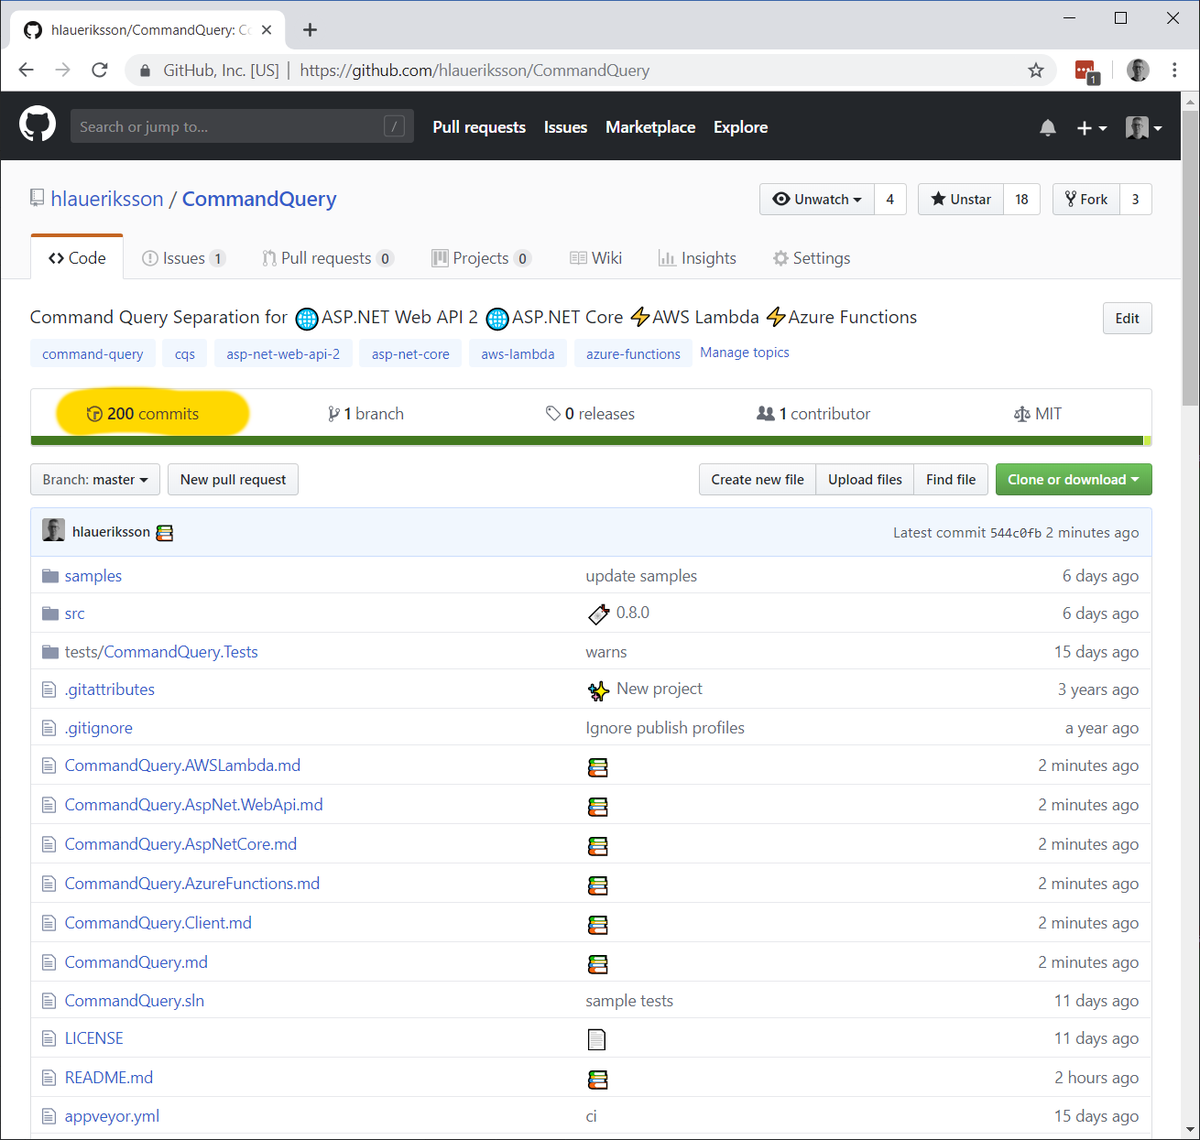Open Pull requests in top navigation
The width and height of the screenshot is (1200, 1140).
(x=479, y=127)
